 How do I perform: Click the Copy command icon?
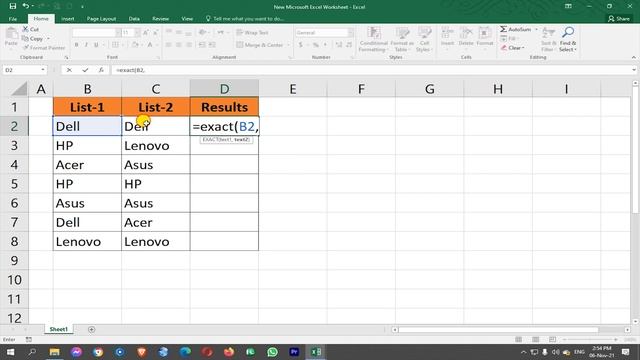click(x=25, y=38)
